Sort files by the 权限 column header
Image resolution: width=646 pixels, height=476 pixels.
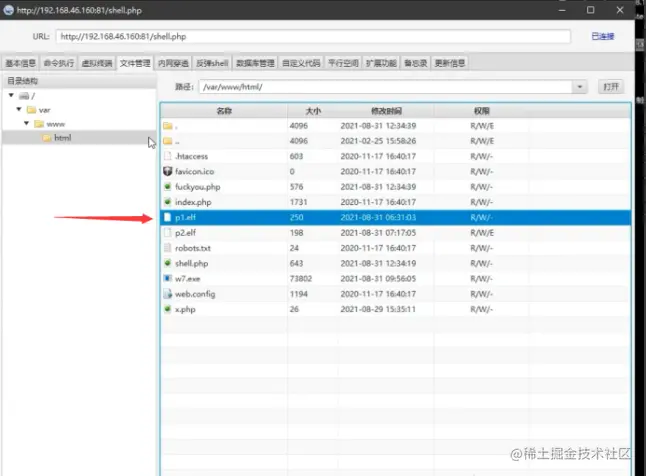coord(481,111)
